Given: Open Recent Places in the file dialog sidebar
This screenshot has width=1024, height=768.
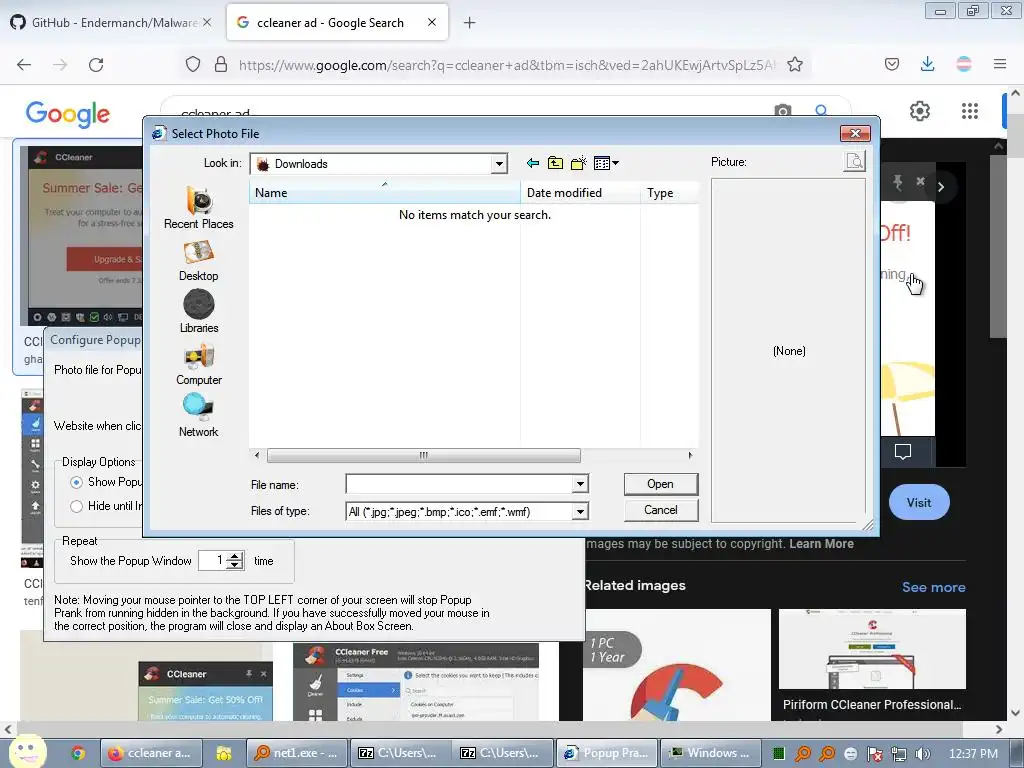Looking at the screenshot, I should [199, 208].
